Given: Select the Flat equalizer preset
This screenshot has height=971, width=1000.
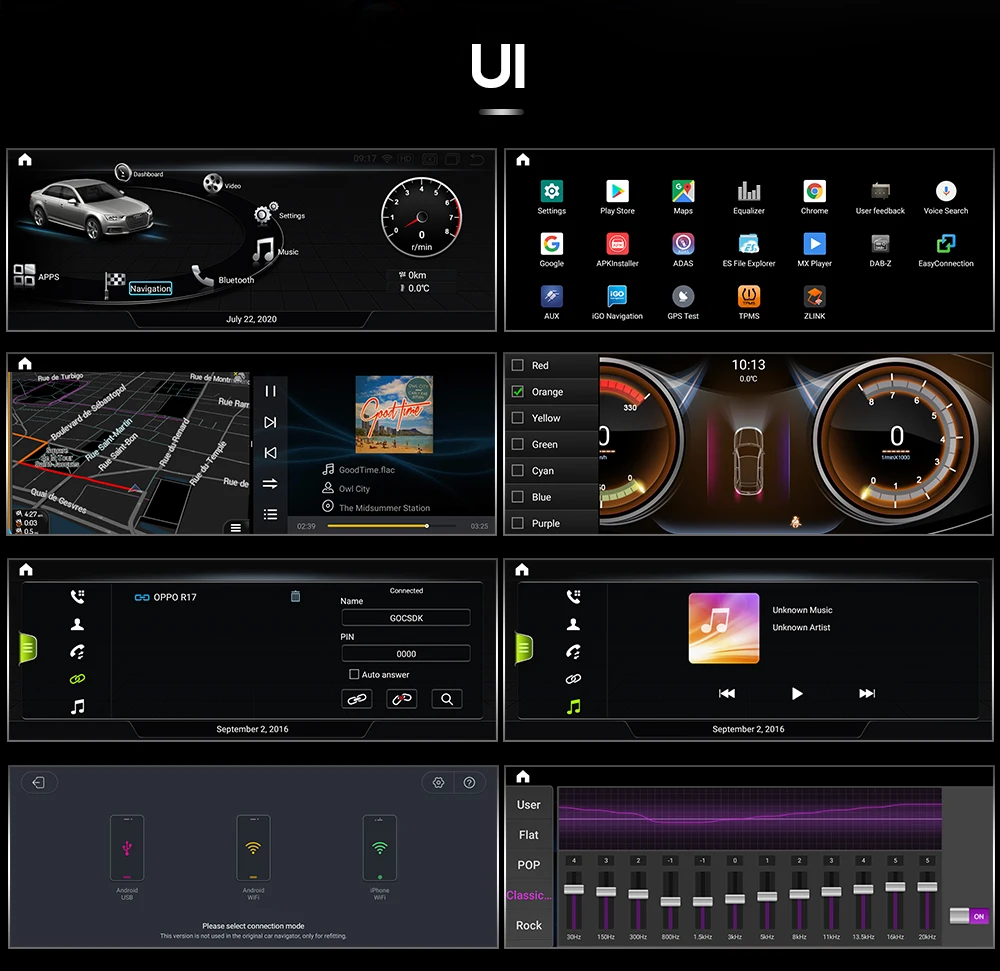Looking at the screenshot, I should (529, 835).
